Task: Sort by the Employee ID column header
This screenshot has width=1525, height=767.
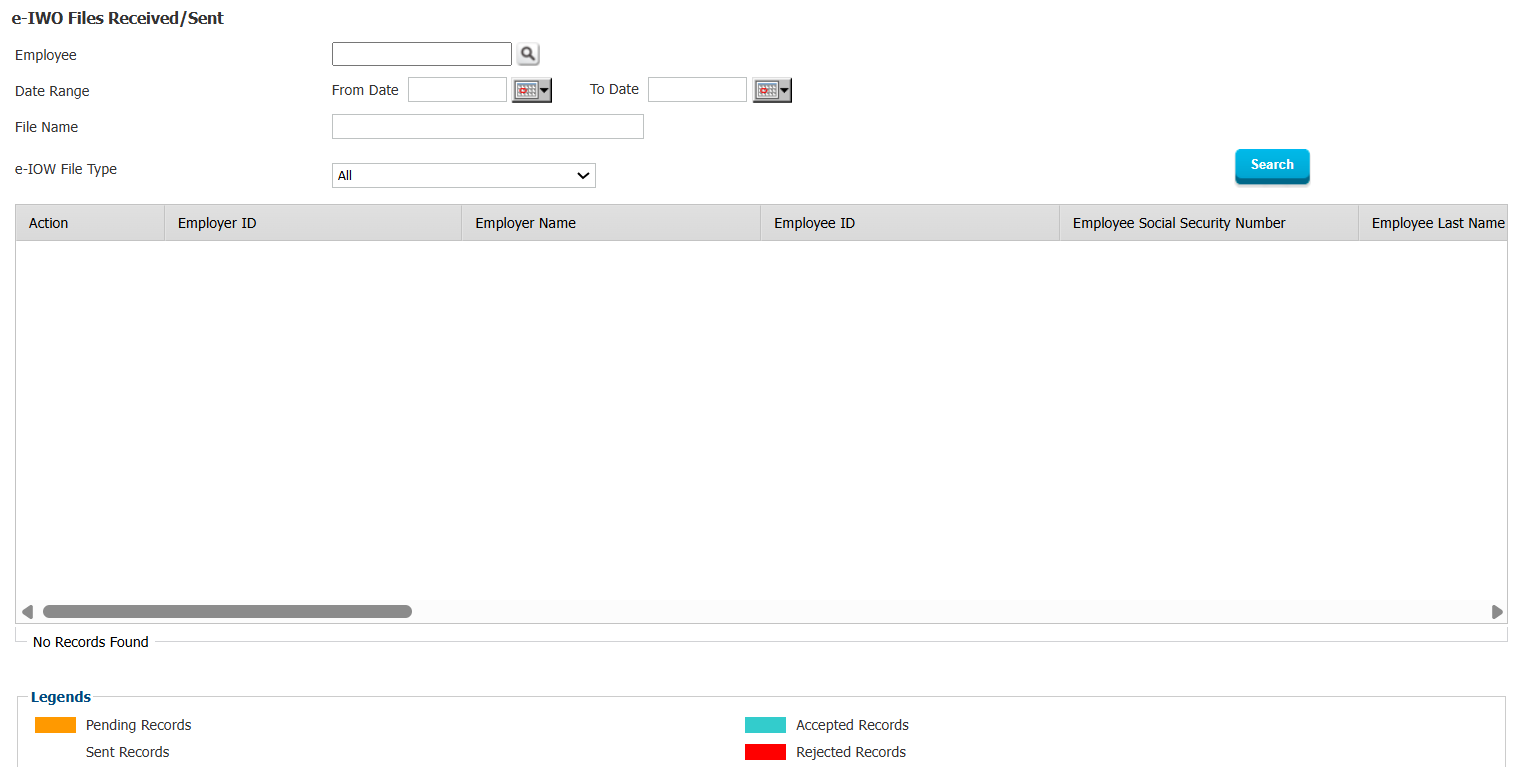Action: (x=910, y=223)
